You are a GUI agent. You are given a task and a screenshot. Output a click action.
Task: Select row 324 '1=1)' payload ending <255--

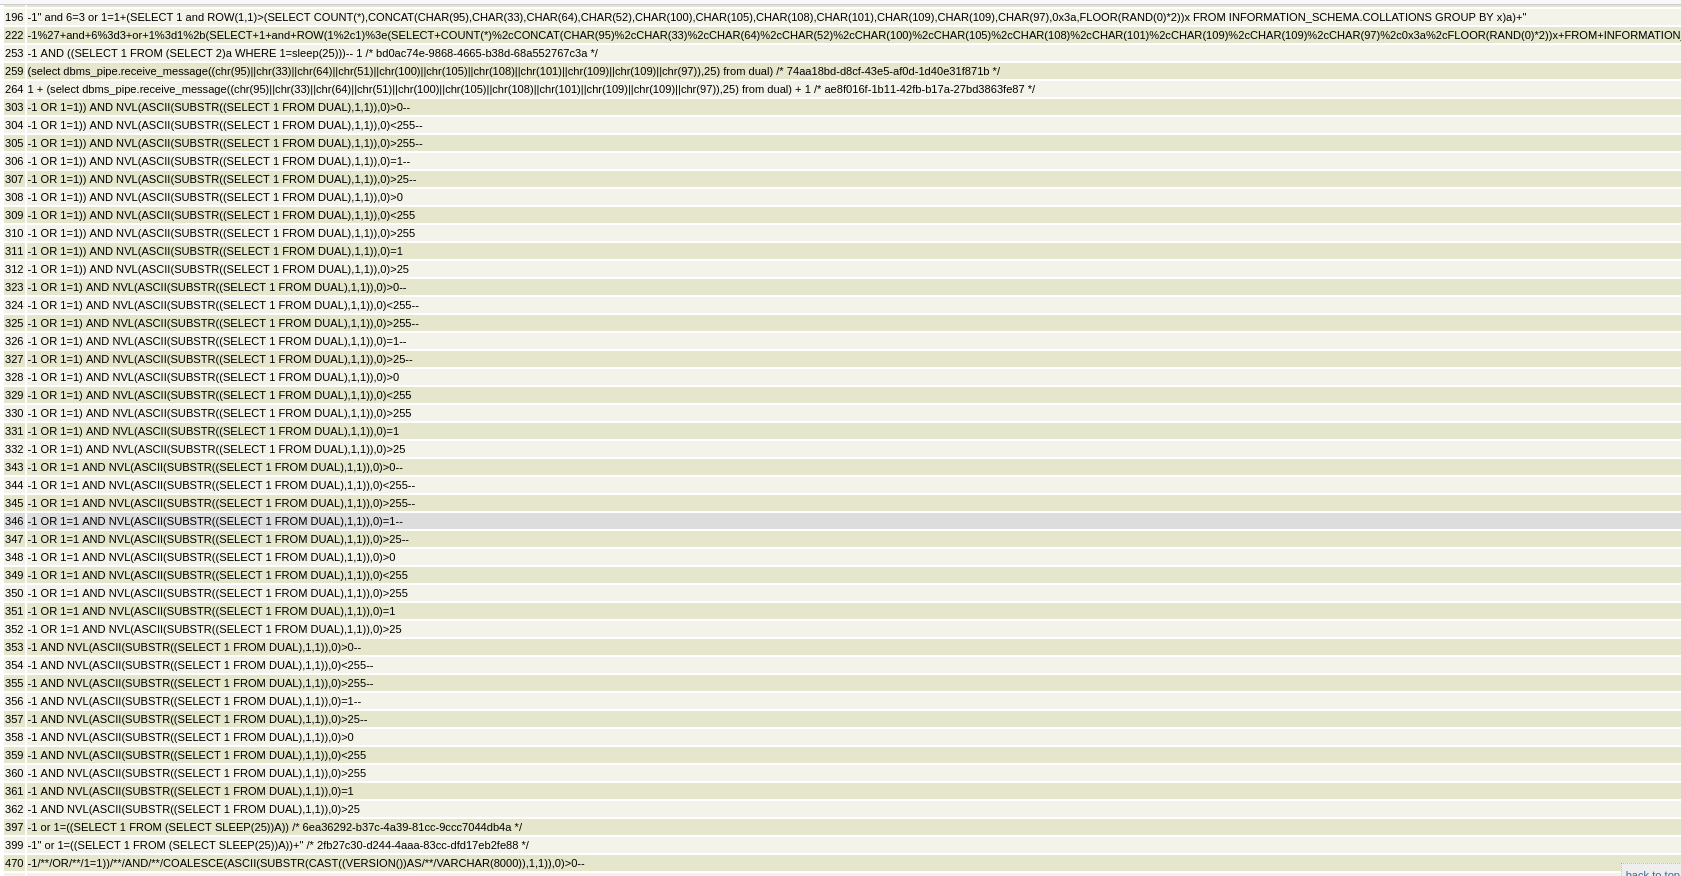223,305
